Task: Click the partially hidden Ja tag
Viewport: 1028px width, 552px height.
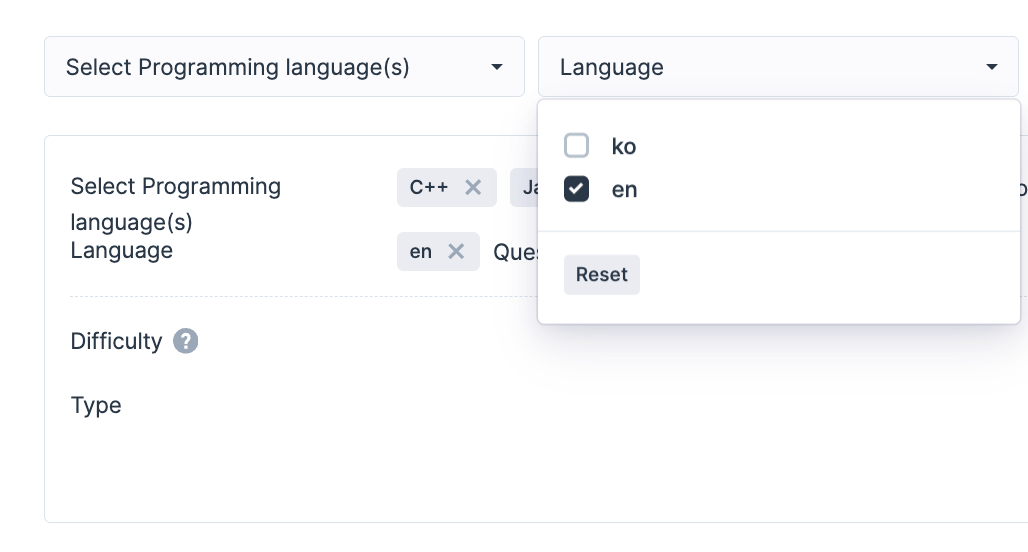Action: (526, 187)
